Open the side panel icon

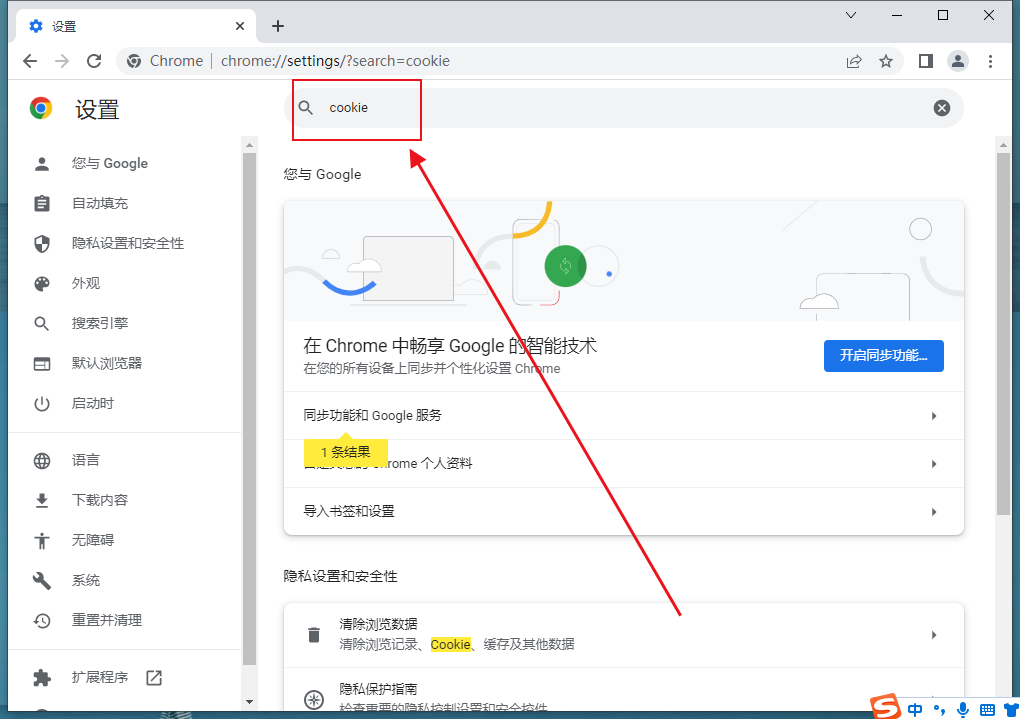click(926, 61)
